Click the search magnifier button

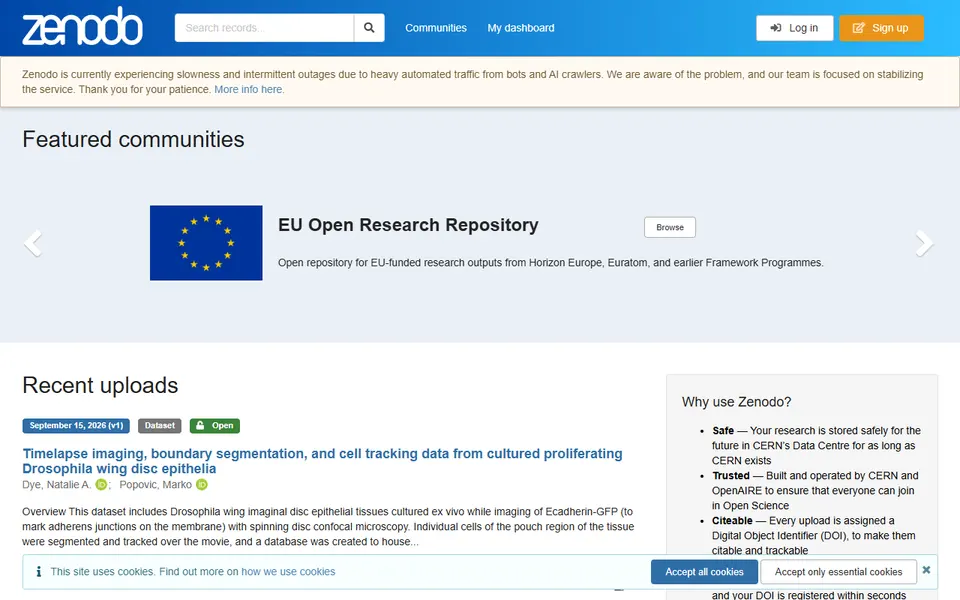click(x=369, y=28)
